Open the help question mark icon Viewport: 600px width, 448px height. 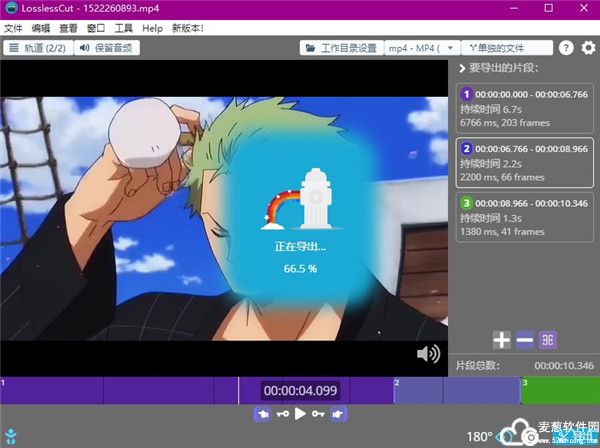(x=566, y=48)
